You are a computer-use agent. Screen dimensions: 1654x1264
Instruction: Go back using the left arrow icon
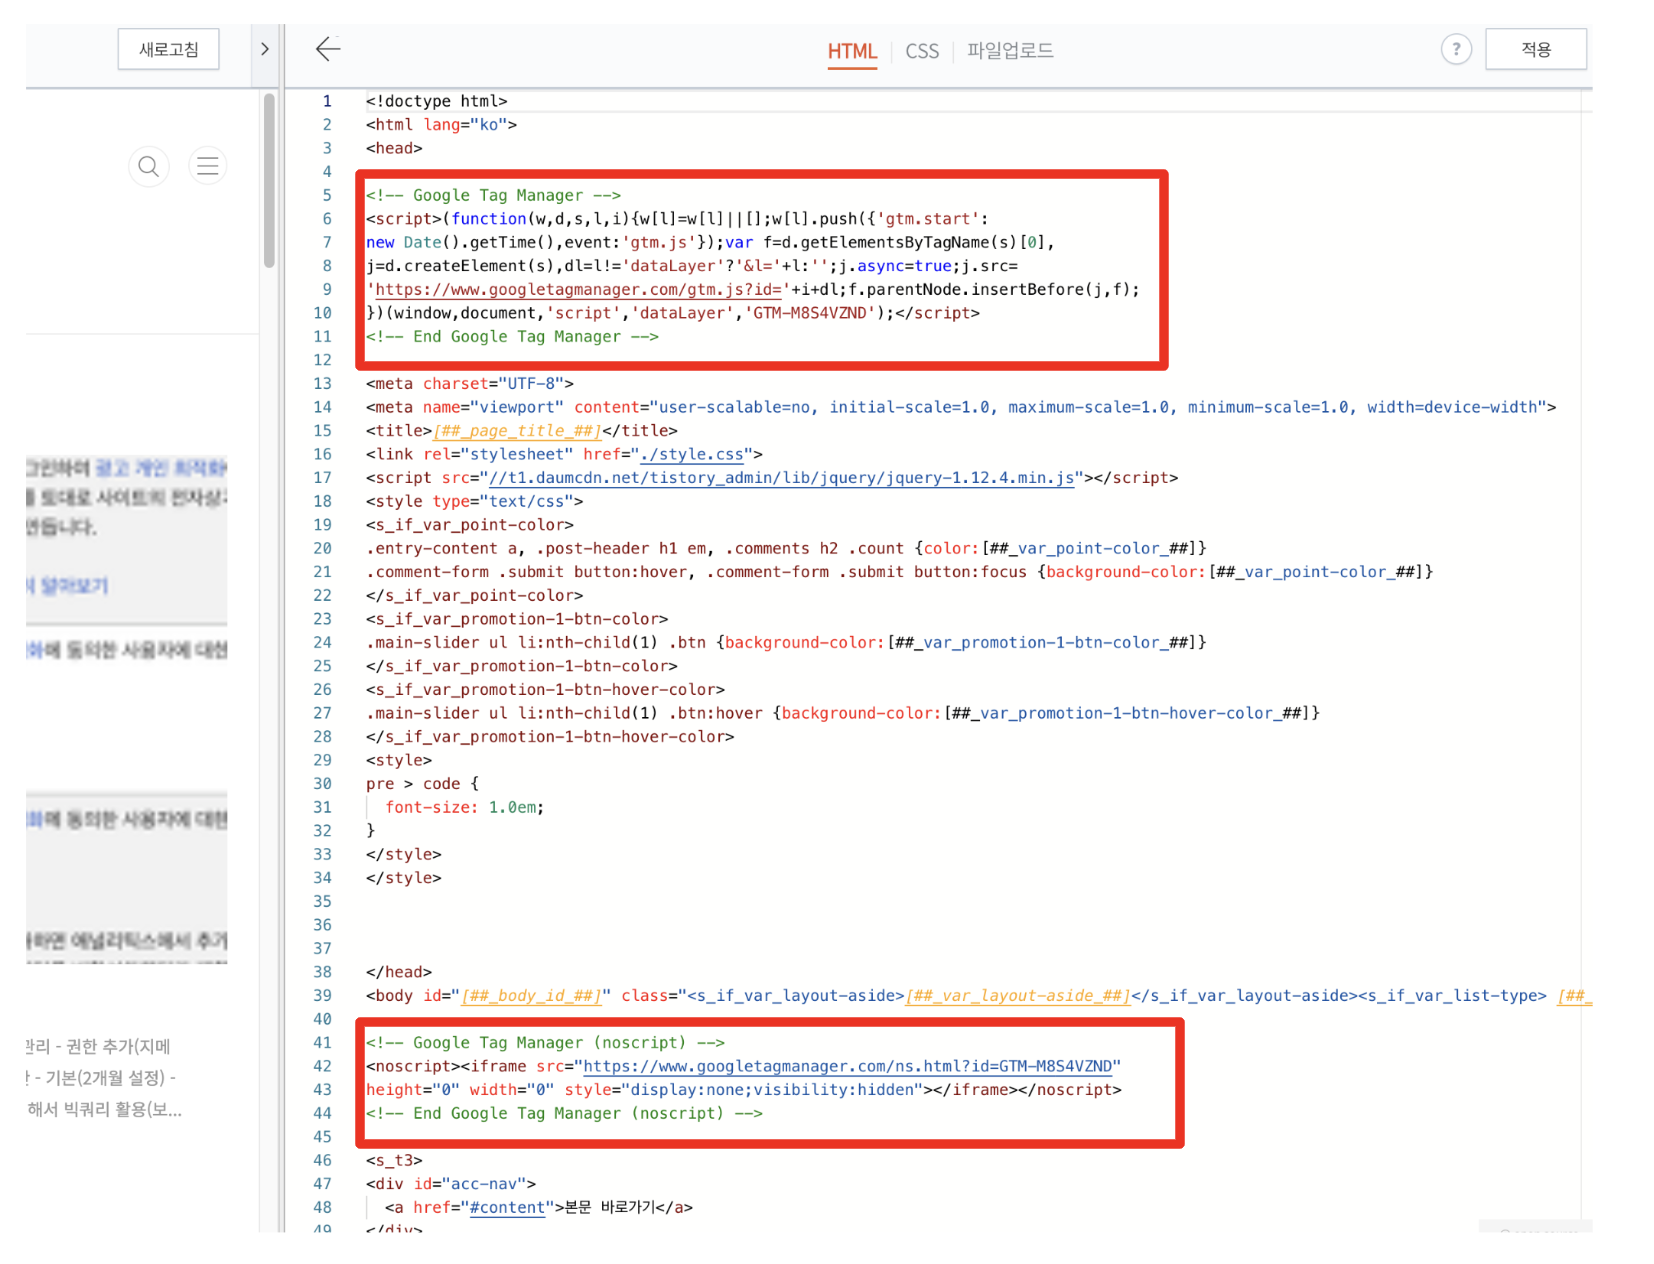click(x=328, y=49)
